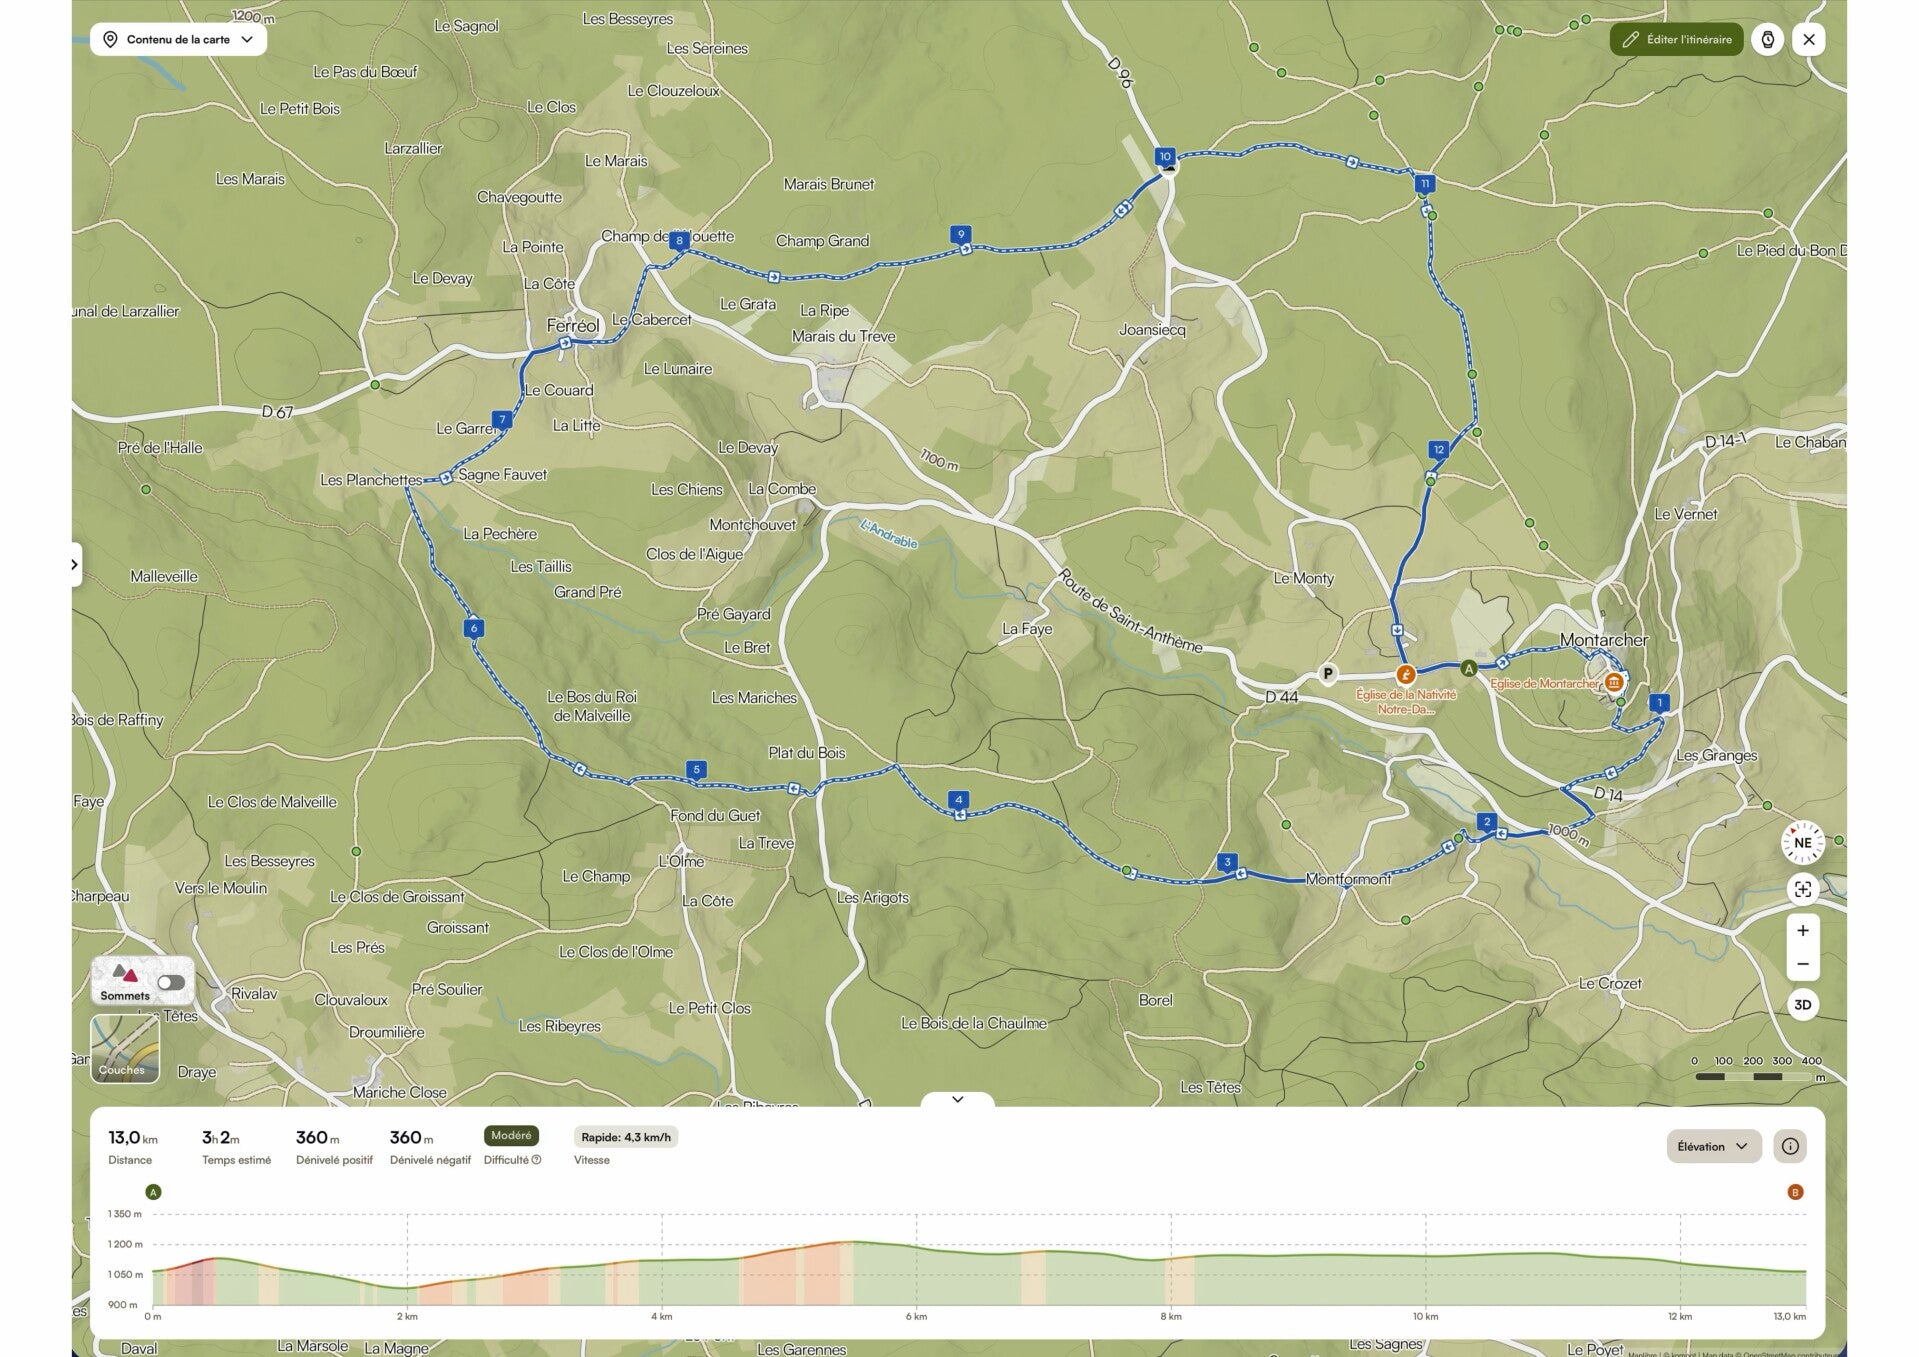The width and height of the screenshot is (1919, 1357).
Task: Select waypoint 10 marker on the route
Action: 1164,156
